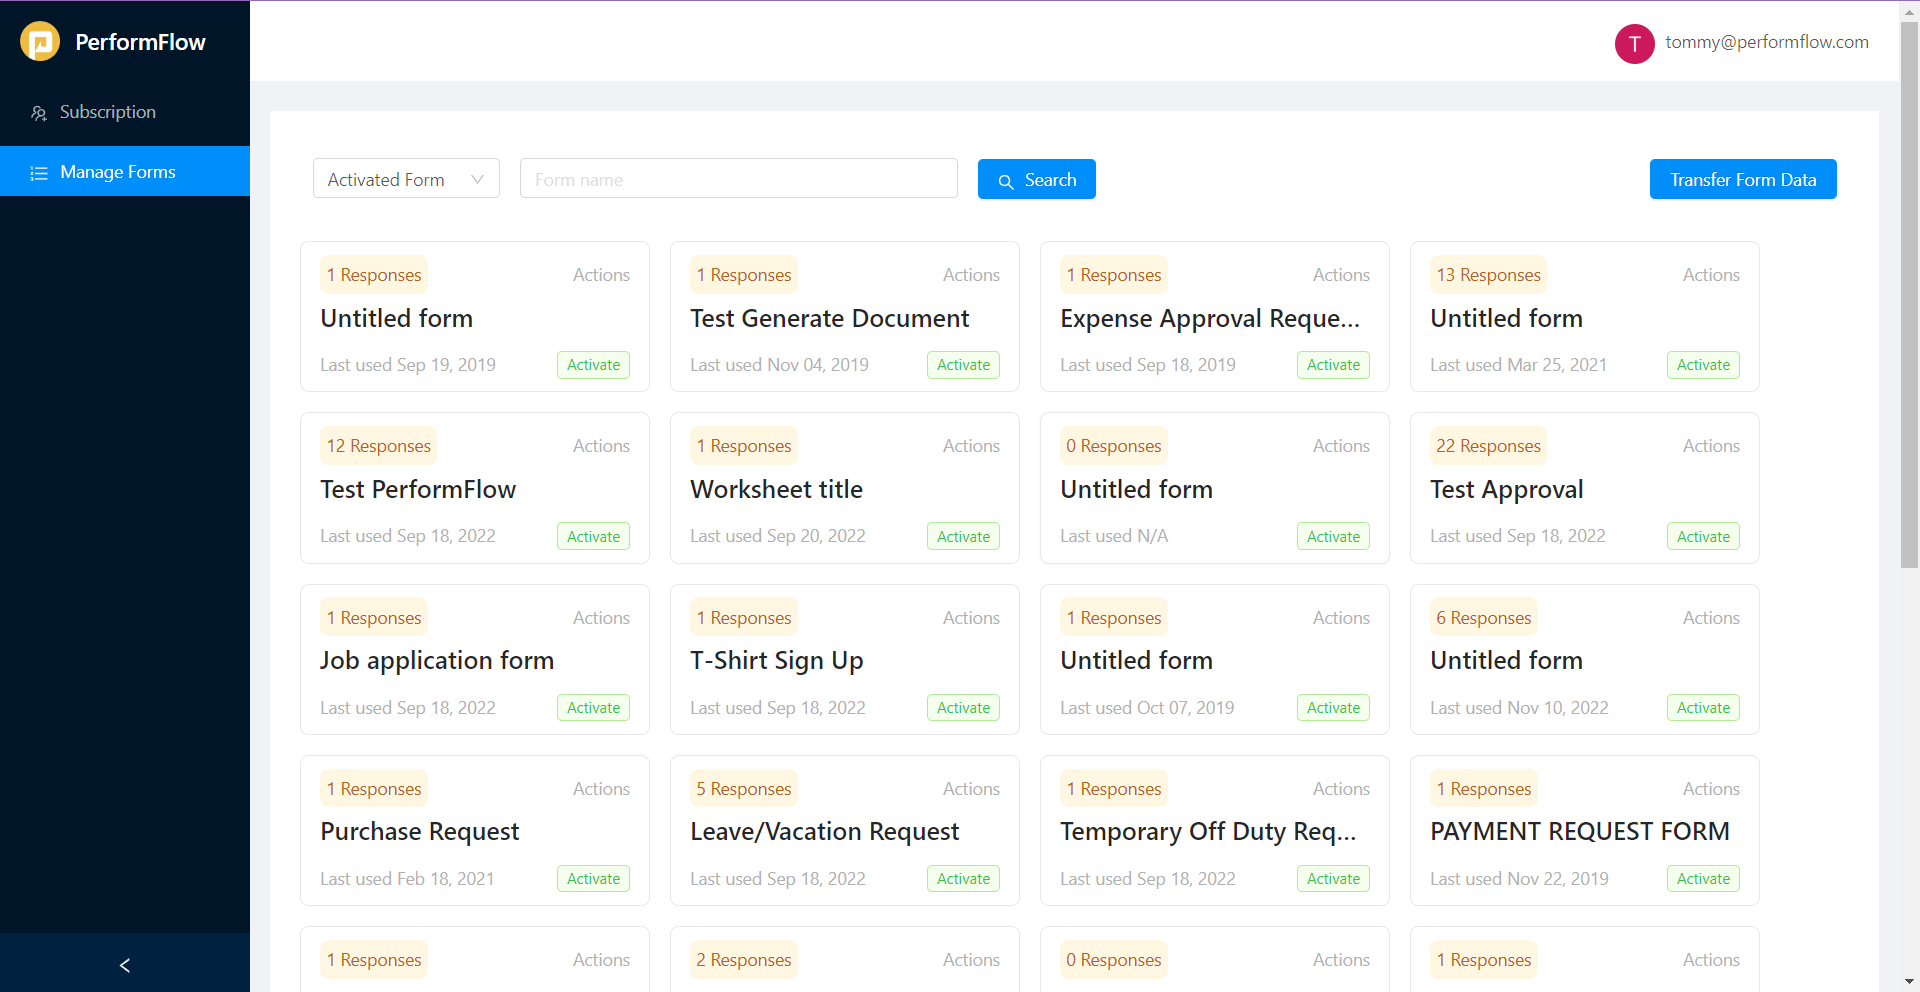Click the scrollbar down arrow
Screen dimensions: 1920x992
coord(1908,983)
